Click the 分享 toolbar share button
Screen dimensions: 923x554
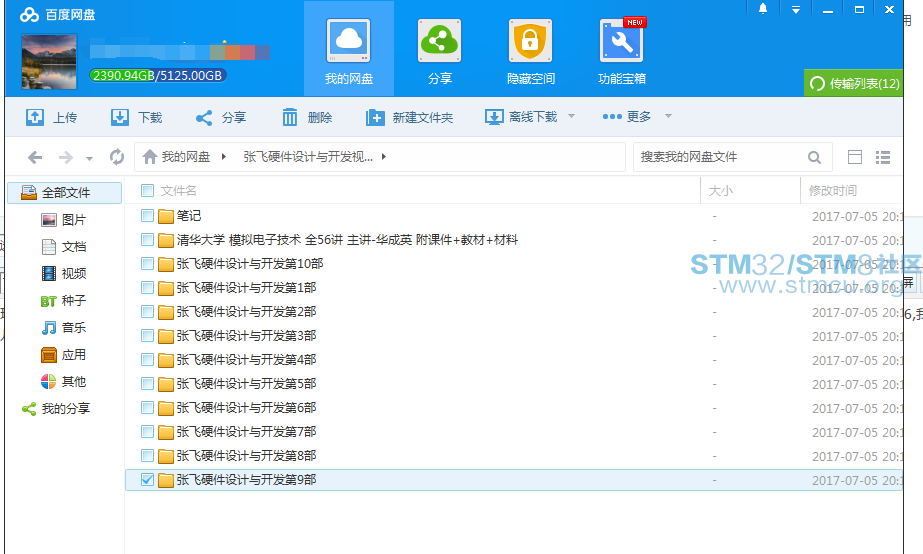point(221,117)
